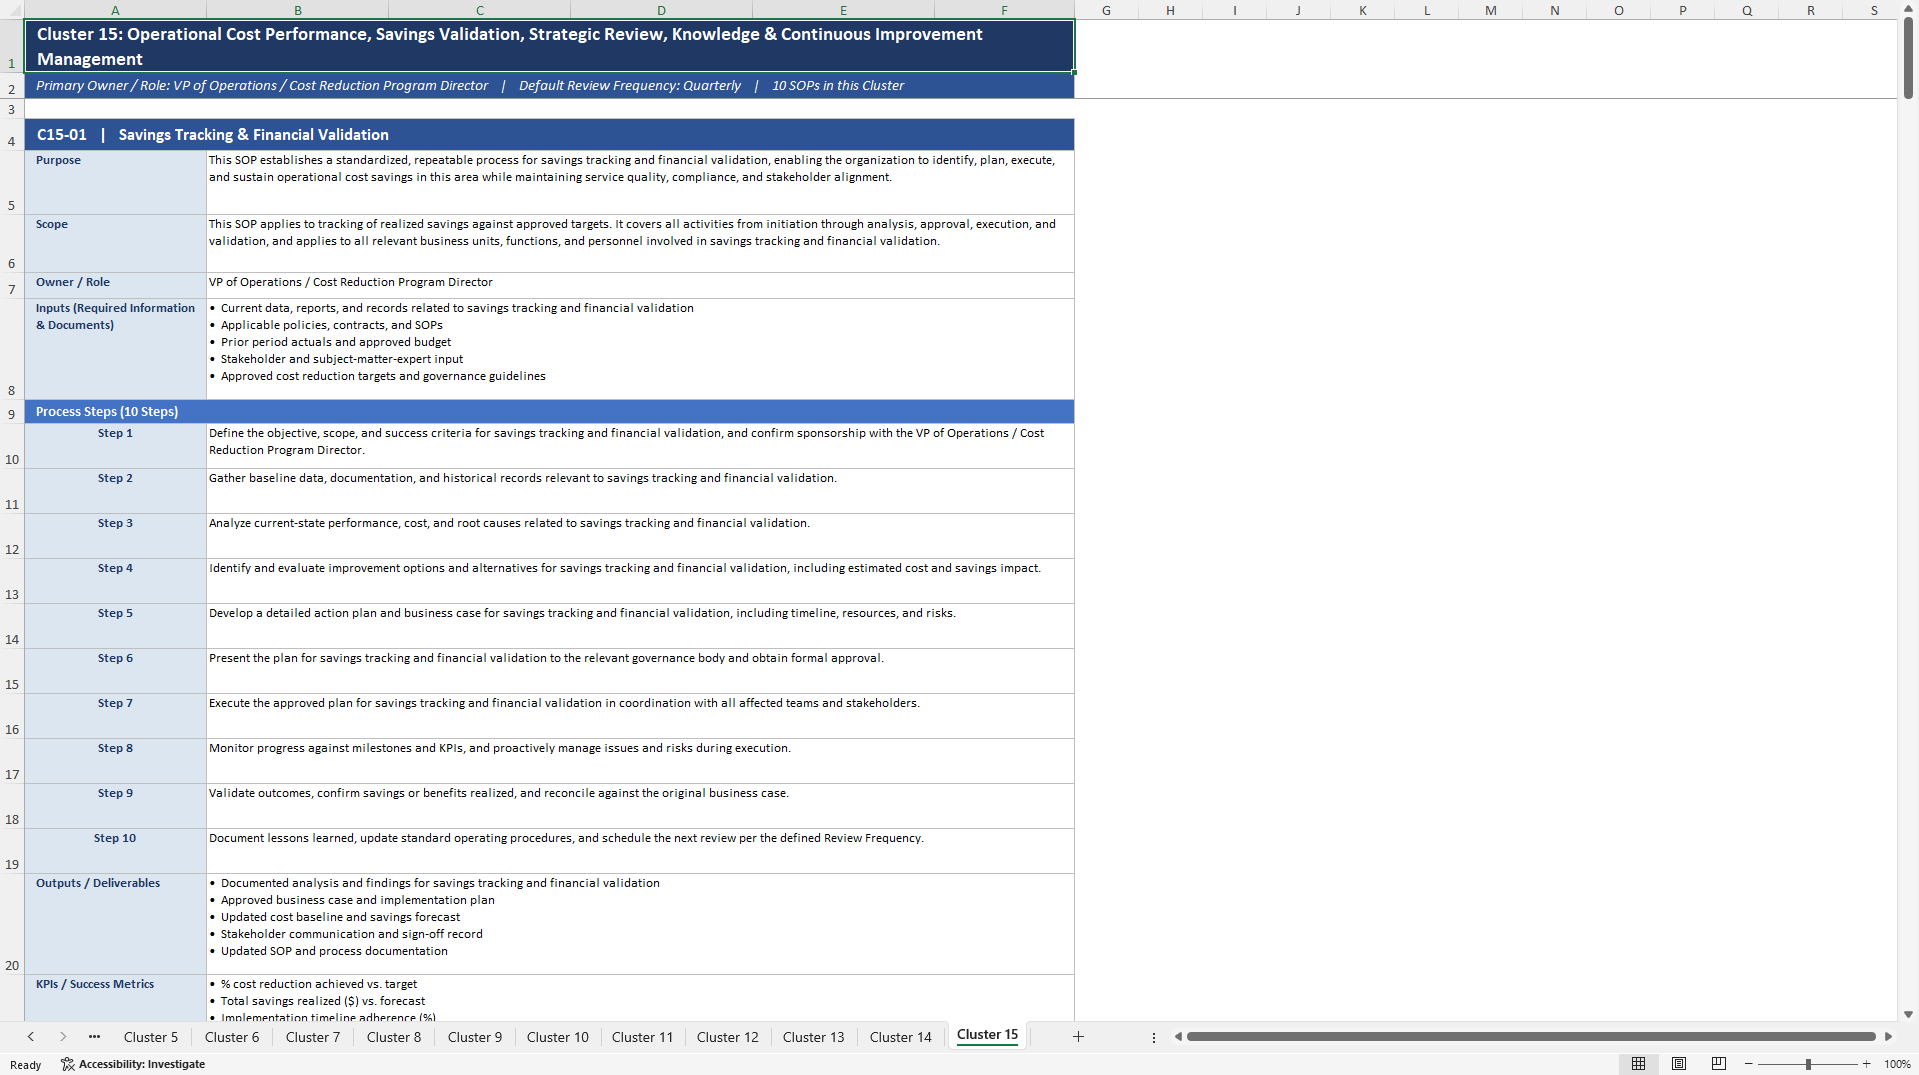The width and height of the screenshot is (1919, 1075).
Task: Click Step 8 description about monitoring progress
Action: (640, 761)
